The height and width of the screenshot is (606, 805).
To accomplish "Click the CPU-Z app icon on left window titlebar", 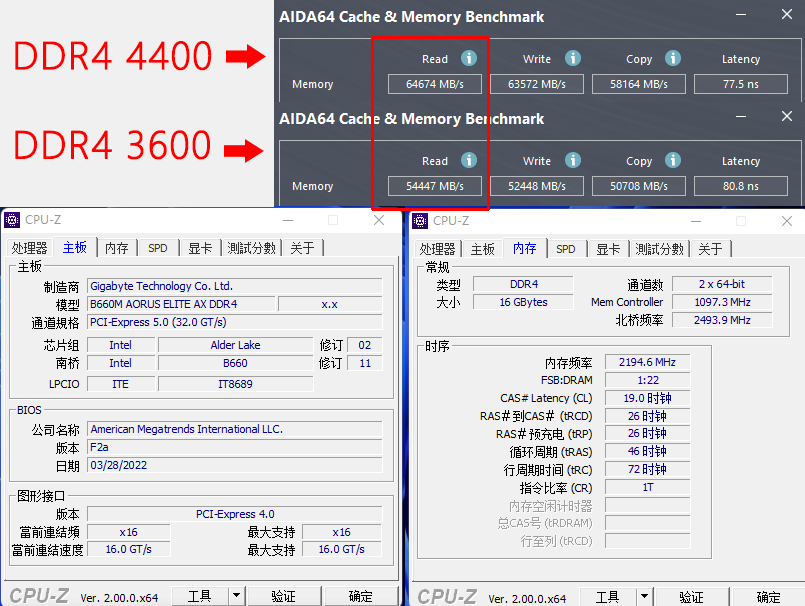I will point(12,219).
